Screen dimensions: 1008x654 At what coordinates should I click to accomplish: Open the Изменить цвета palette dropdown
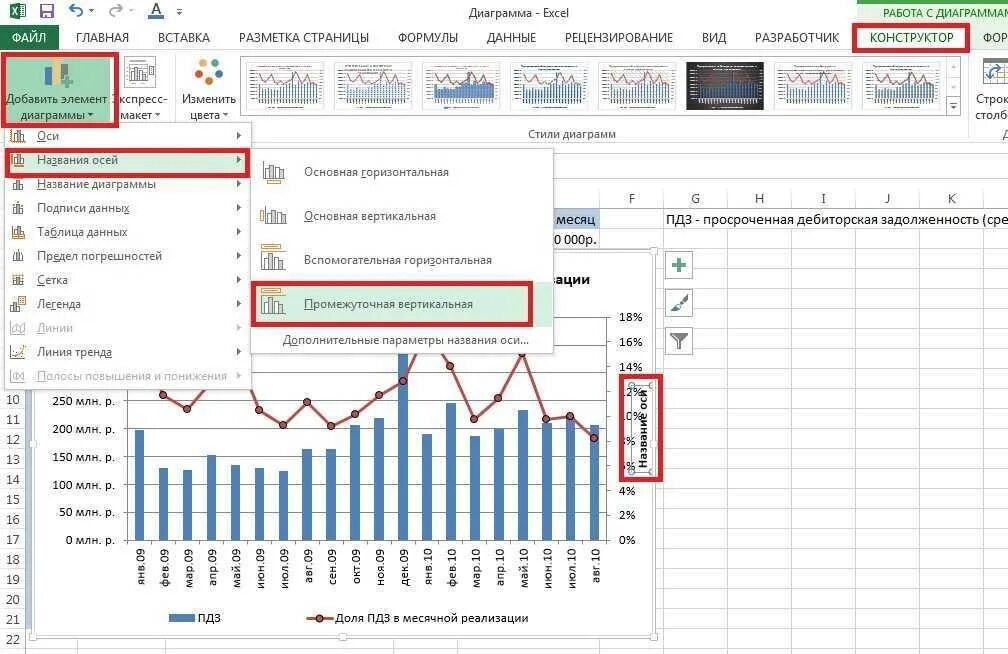[208, 90]
